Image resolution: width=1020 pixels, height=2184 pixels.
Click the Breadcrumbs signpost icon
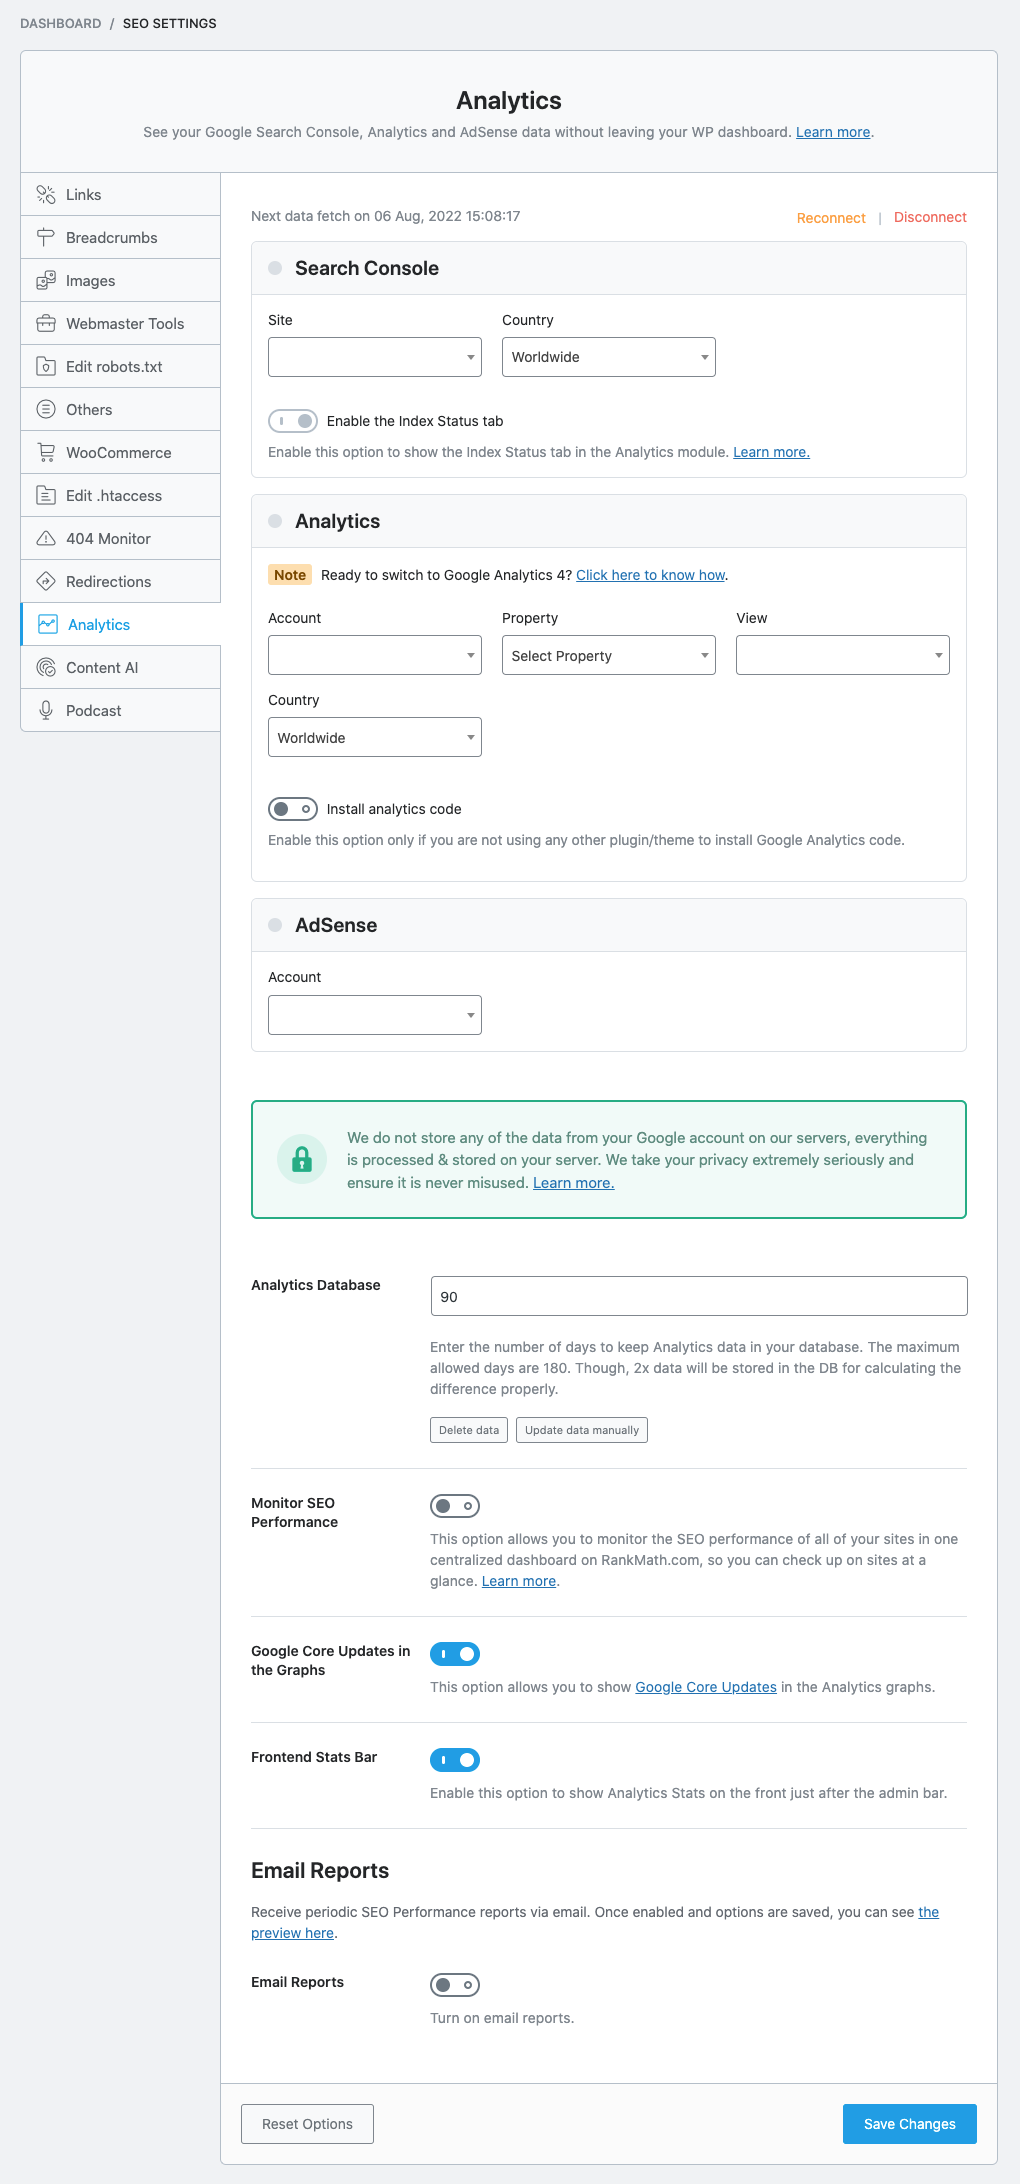pos(46,238)
